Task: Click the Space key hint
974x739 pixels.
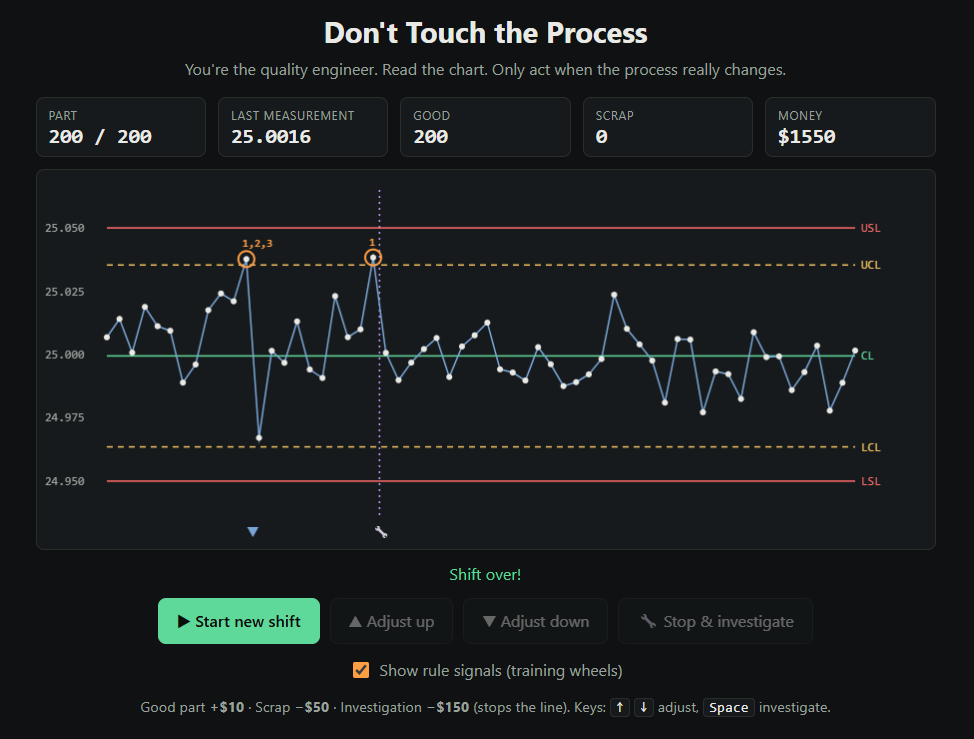Action: pos(729,707)
